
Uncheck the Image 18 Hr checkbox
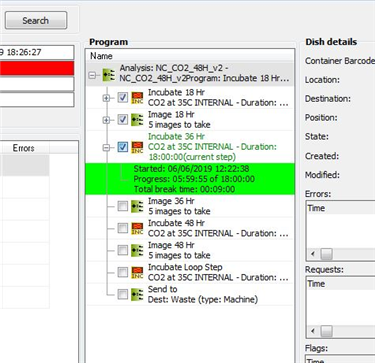123,120
